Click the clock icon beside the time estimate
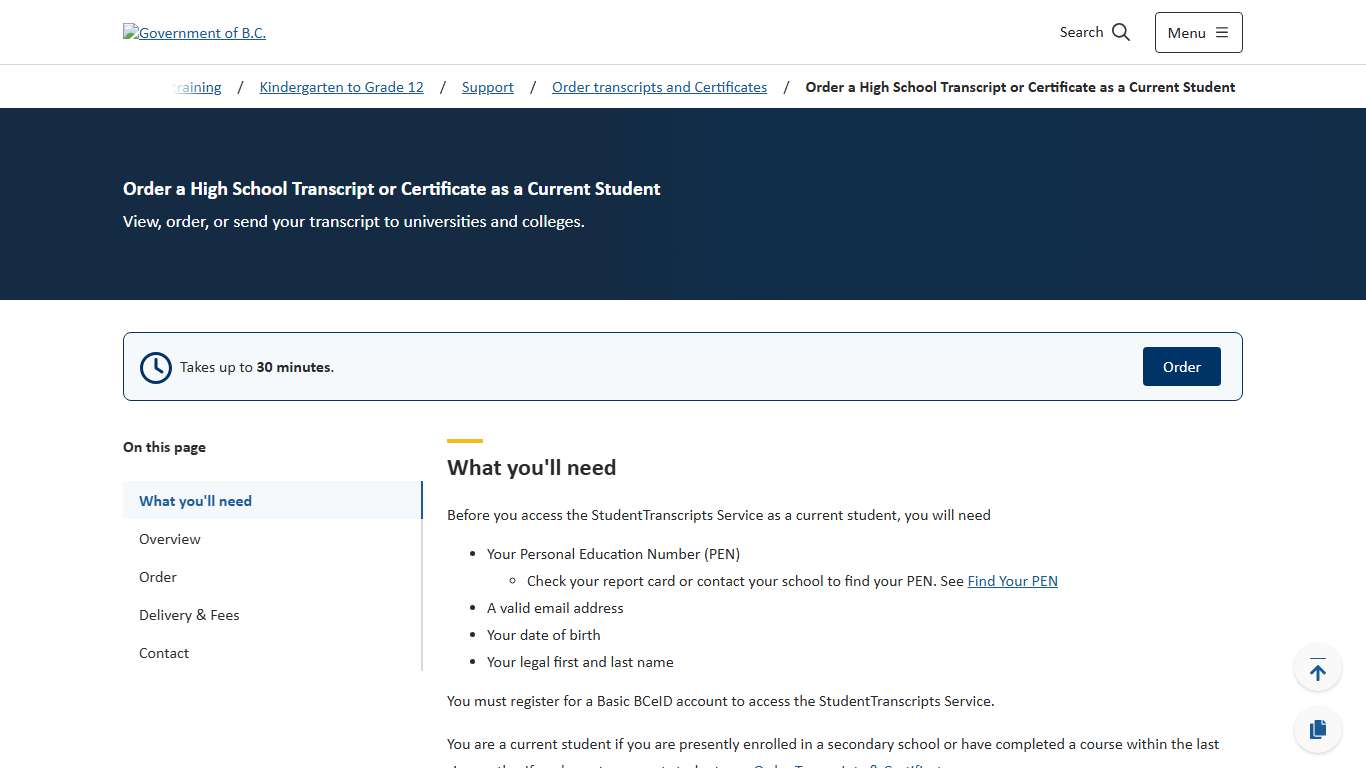This screenshot has height=768, width=1366. [x=155, y=367]
